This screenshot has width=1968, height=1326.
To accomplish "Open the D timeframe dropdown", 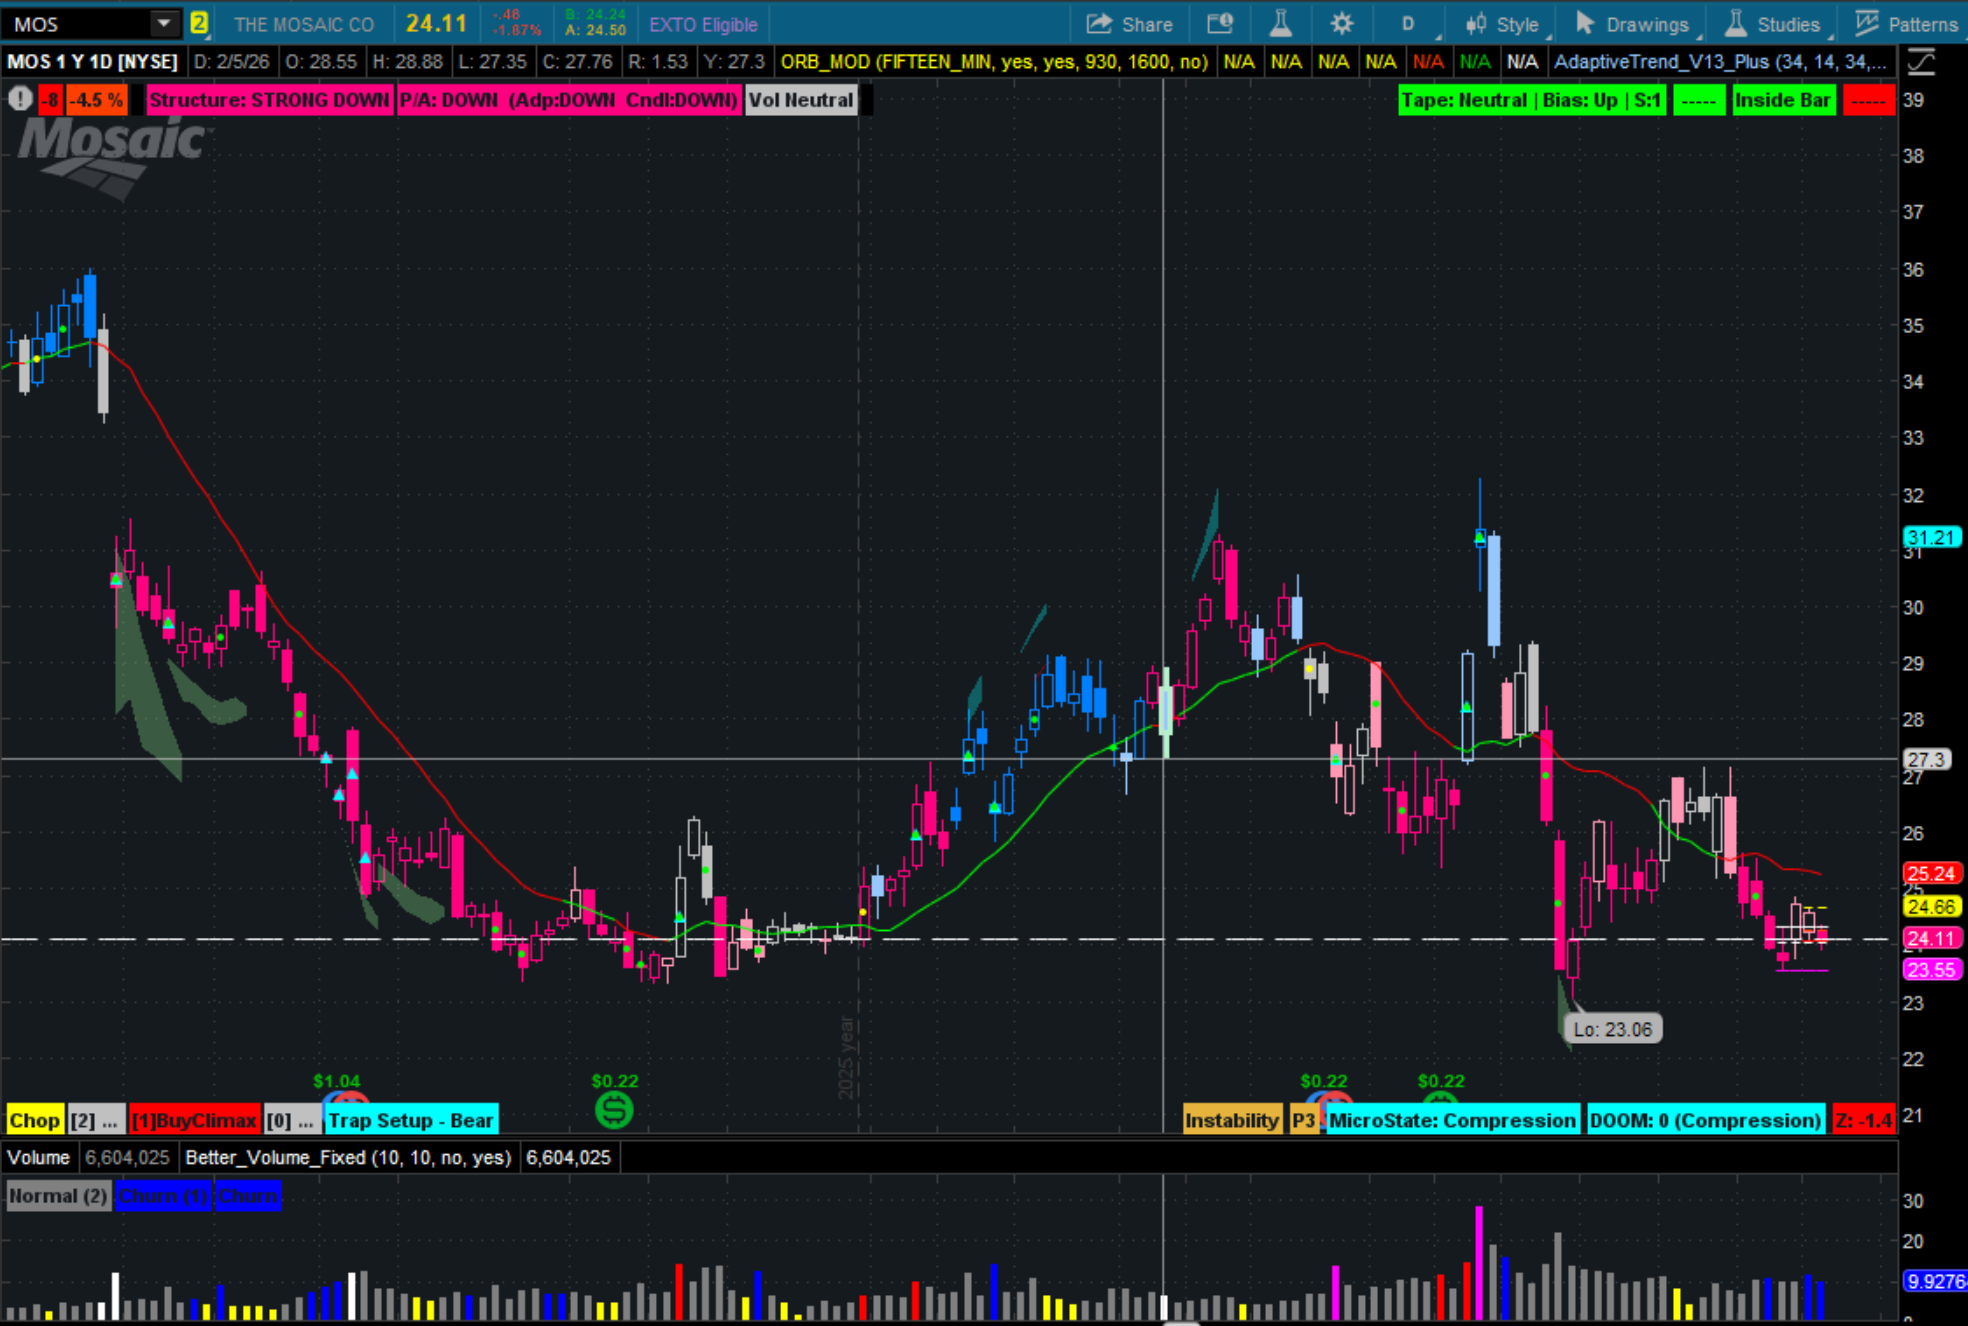I will 1409,24.
